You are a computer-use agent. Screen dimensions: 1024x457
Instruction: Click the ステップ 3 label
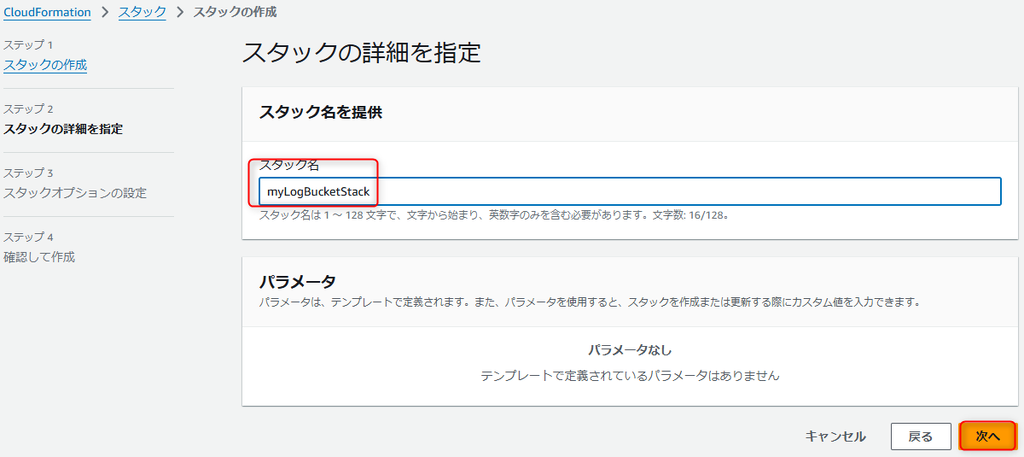[27, 173]
